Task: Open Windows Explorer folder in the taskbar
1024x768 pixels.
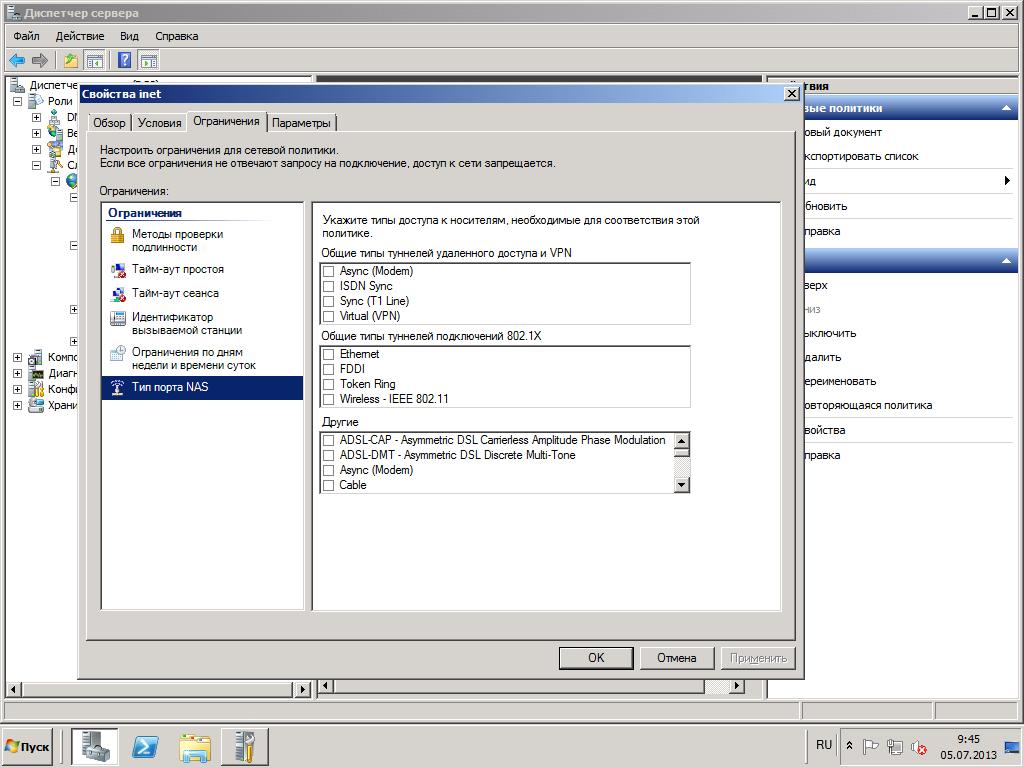Action: 195,747
